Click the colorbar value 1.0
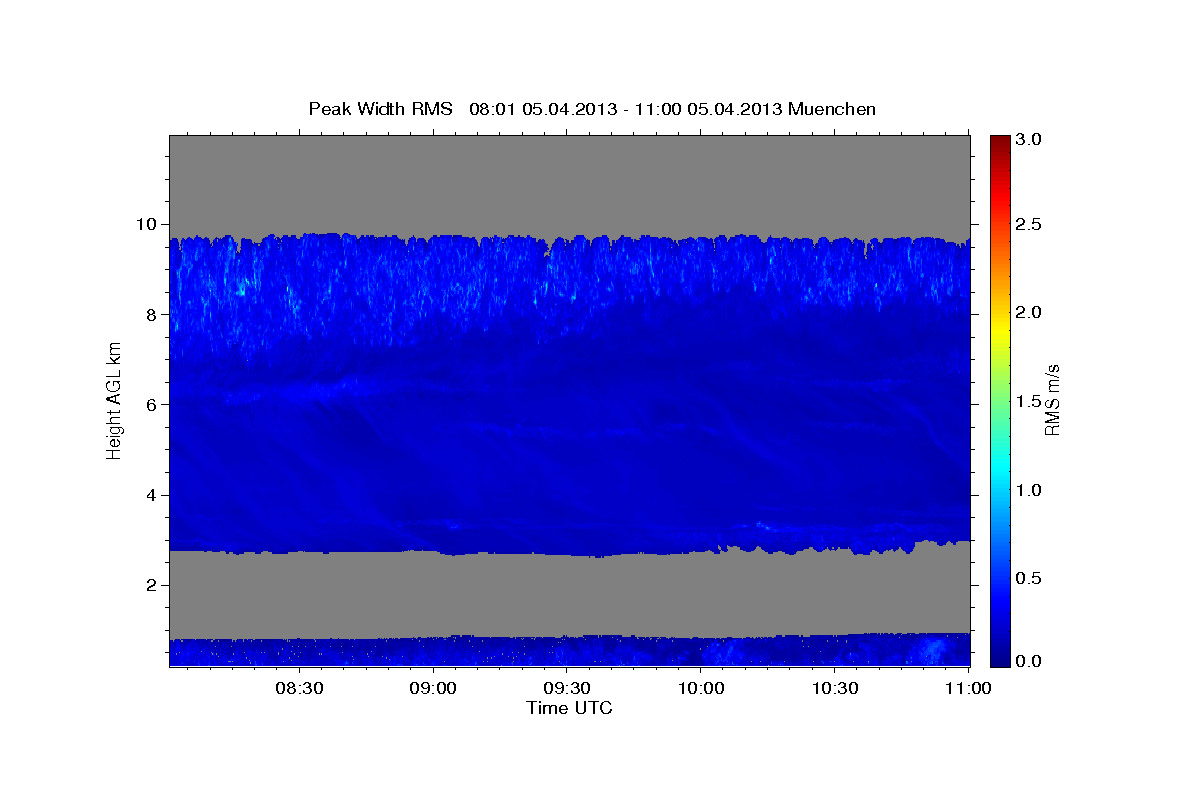The height and width of the screenshot is (800, 1200). 1028,490
